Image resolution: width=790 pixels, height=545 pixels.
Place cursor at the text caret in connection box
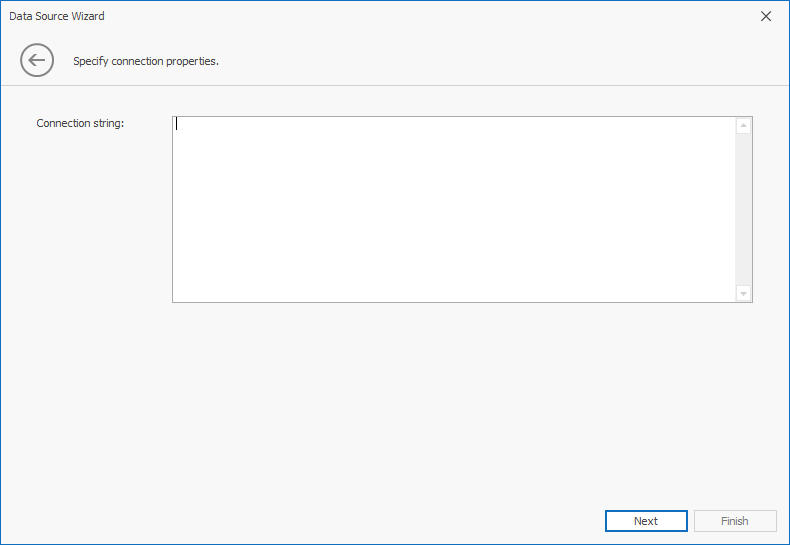177,124
